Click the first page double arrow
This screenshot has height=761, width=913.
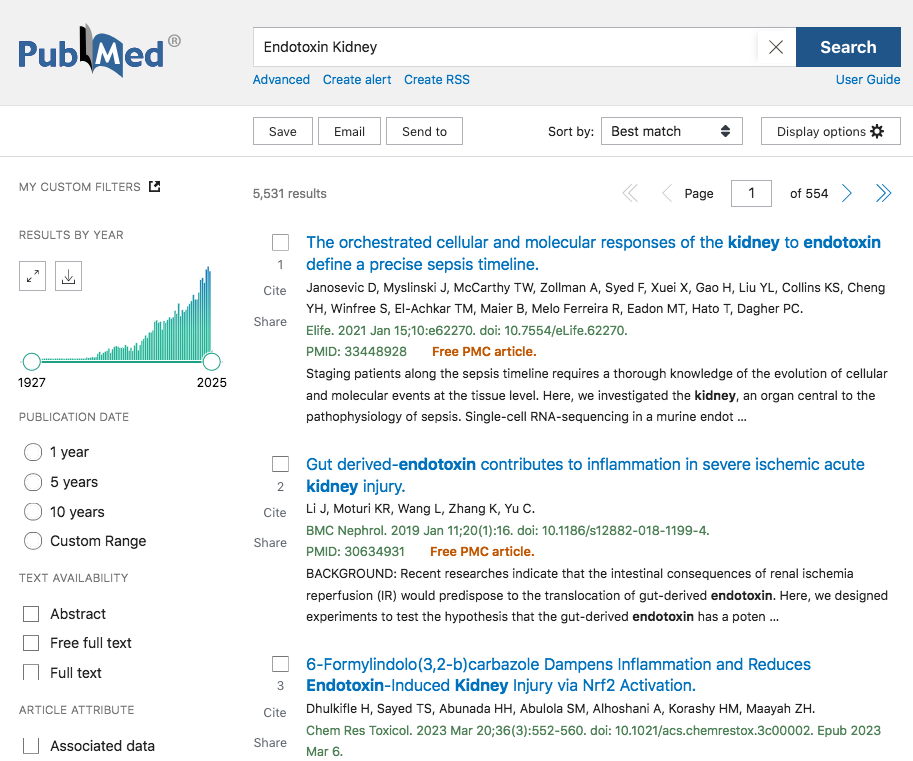pos(631,193)
